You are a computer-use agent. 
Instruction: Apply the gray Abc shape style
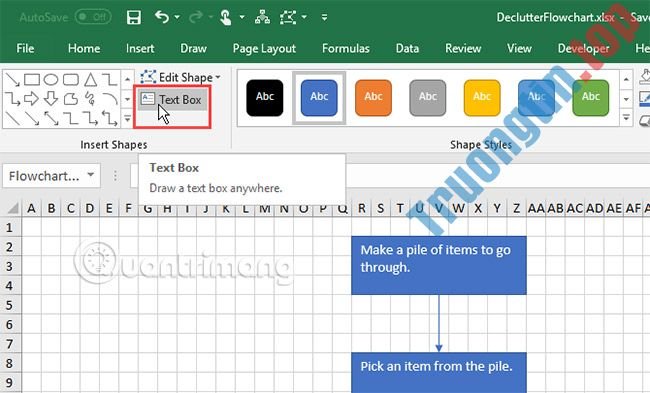(x=427, y=98)
